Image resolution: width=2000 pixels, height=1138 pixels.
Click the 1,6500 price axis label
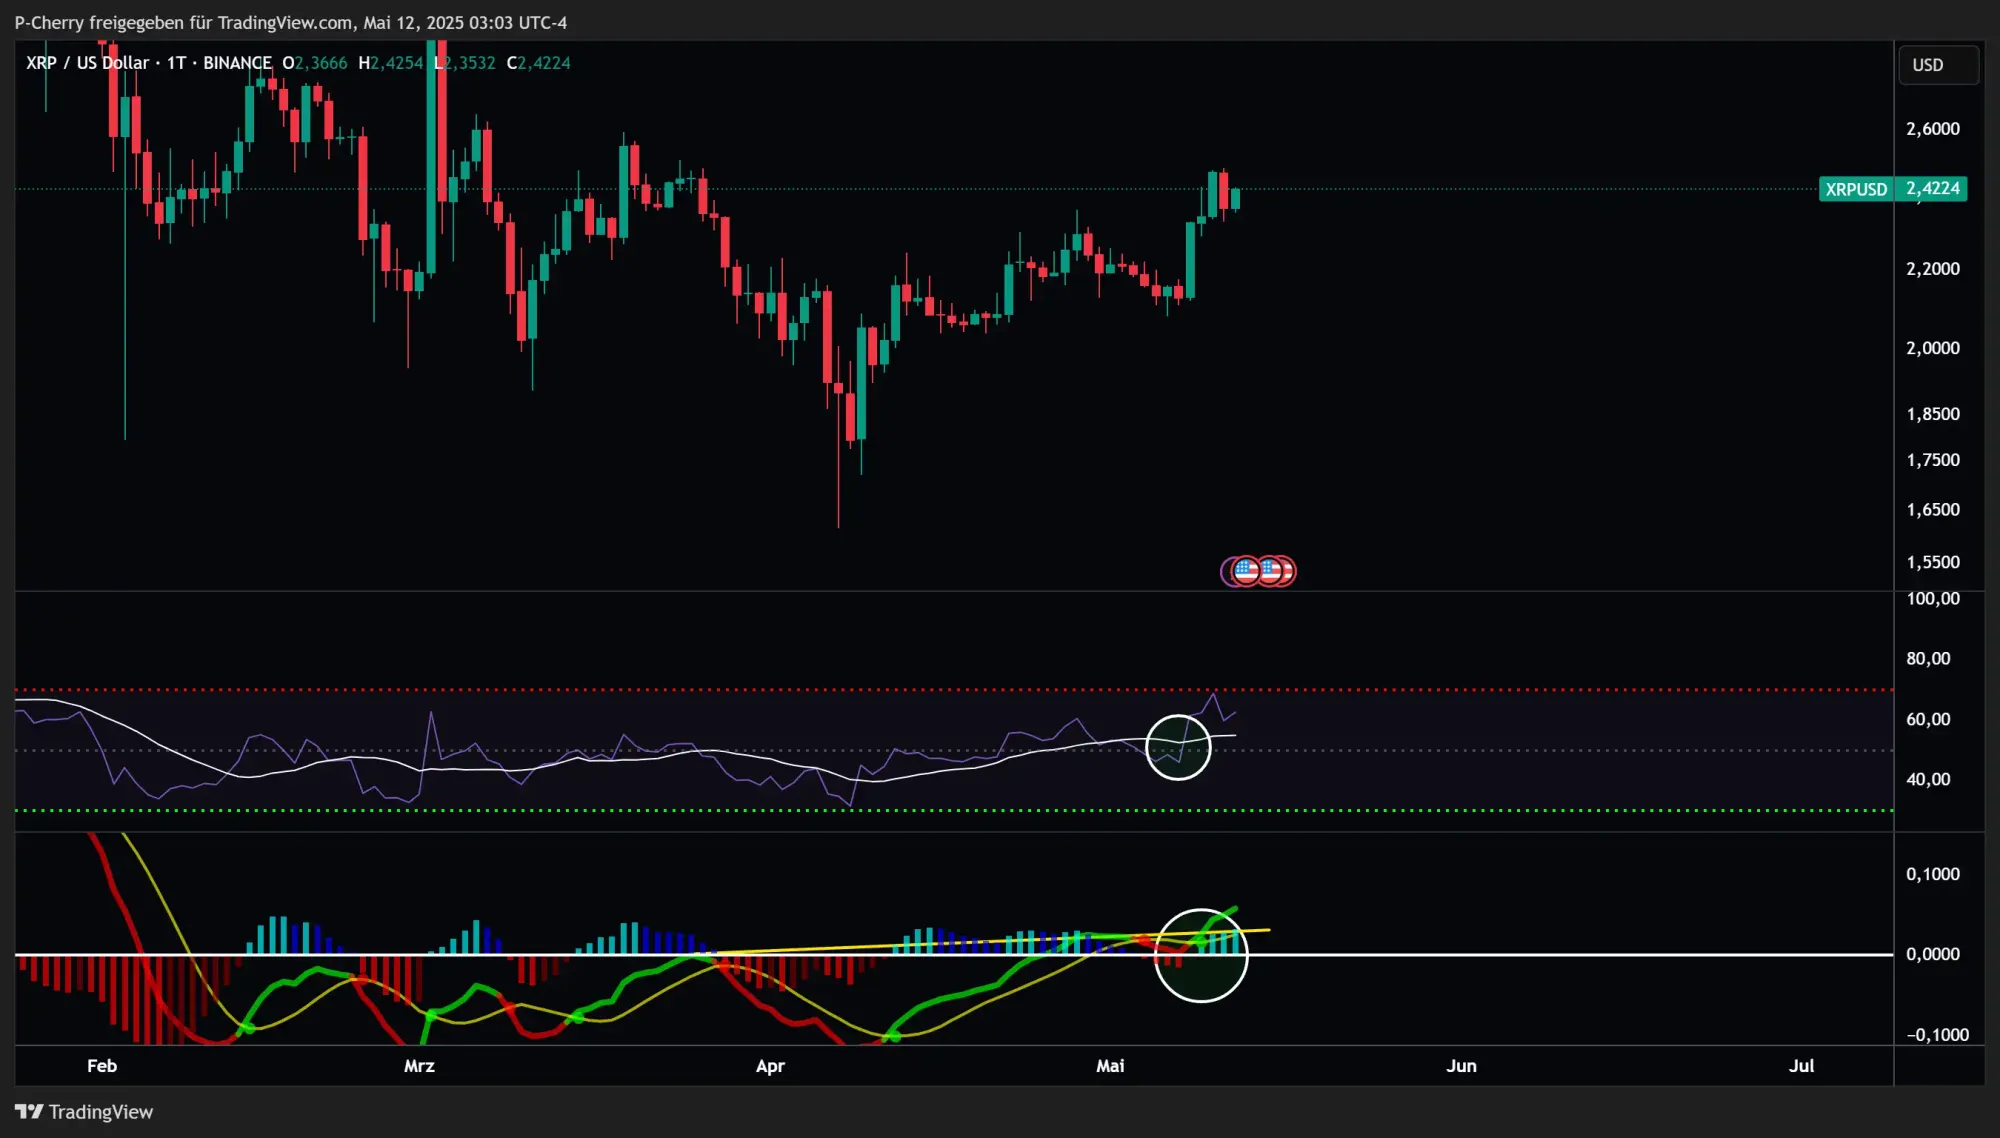pos(1932,510)
